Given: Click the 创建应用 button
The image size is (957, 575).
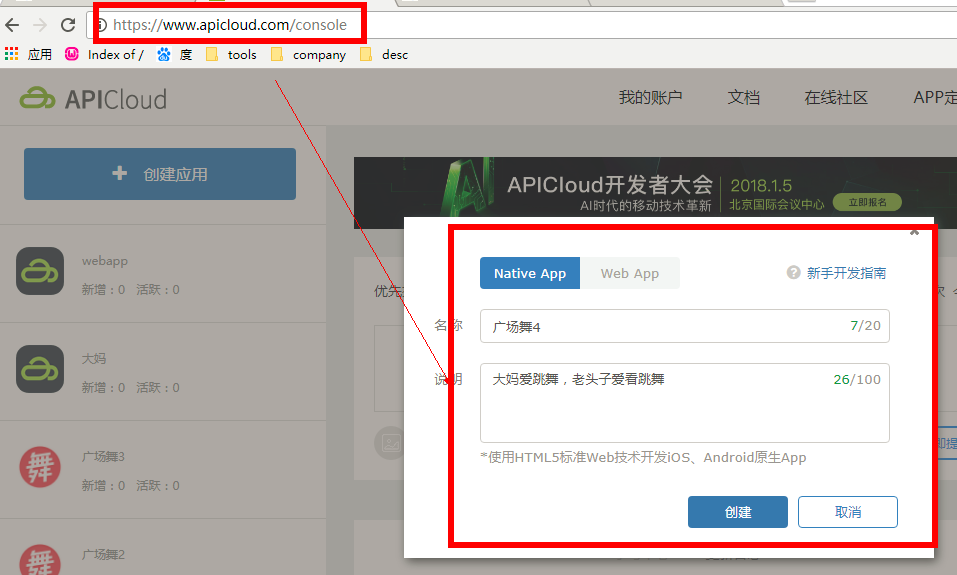Looking at the screenshot, I should pyautogui.click(x=160, y=174).
